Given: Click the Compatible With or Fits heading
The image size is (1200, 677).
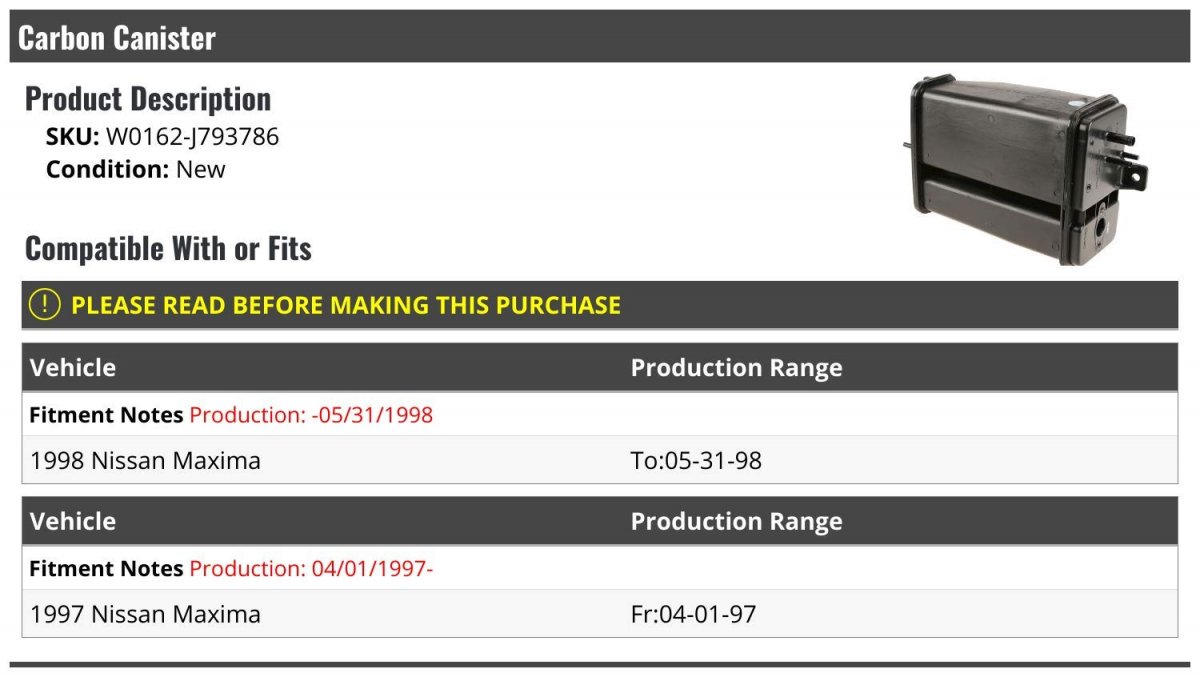Looking at the screenshot, I should (x=168, y=248).
